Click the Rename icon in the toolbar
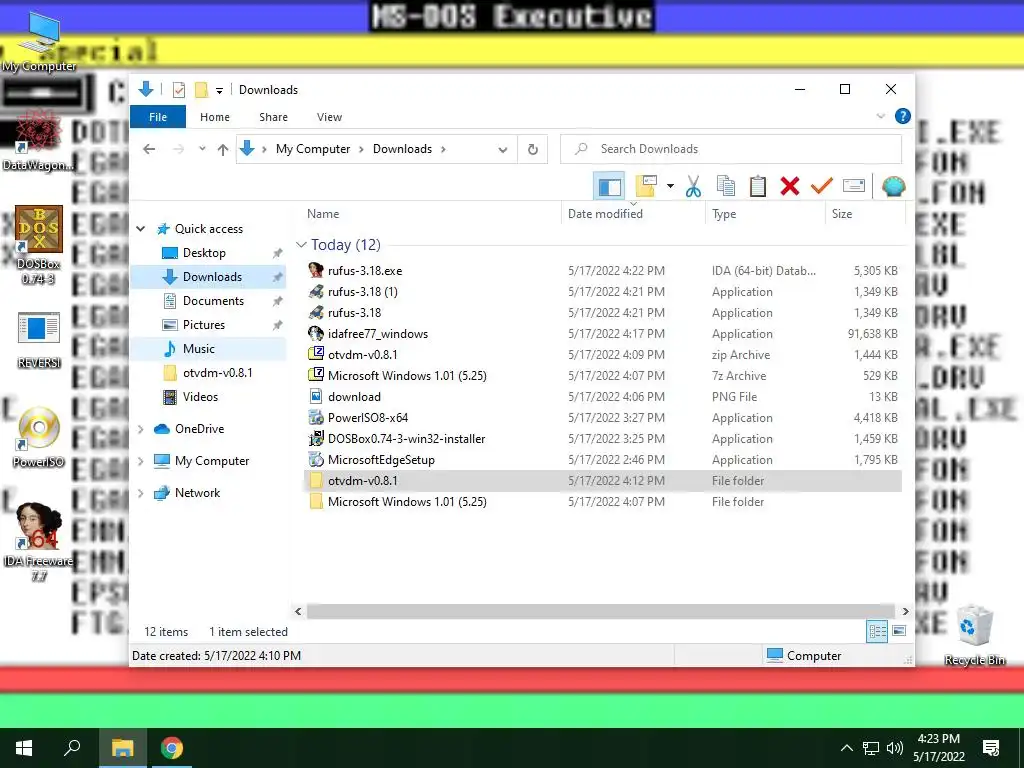This screenshot has height=768, width=1024. click(854, 187)
